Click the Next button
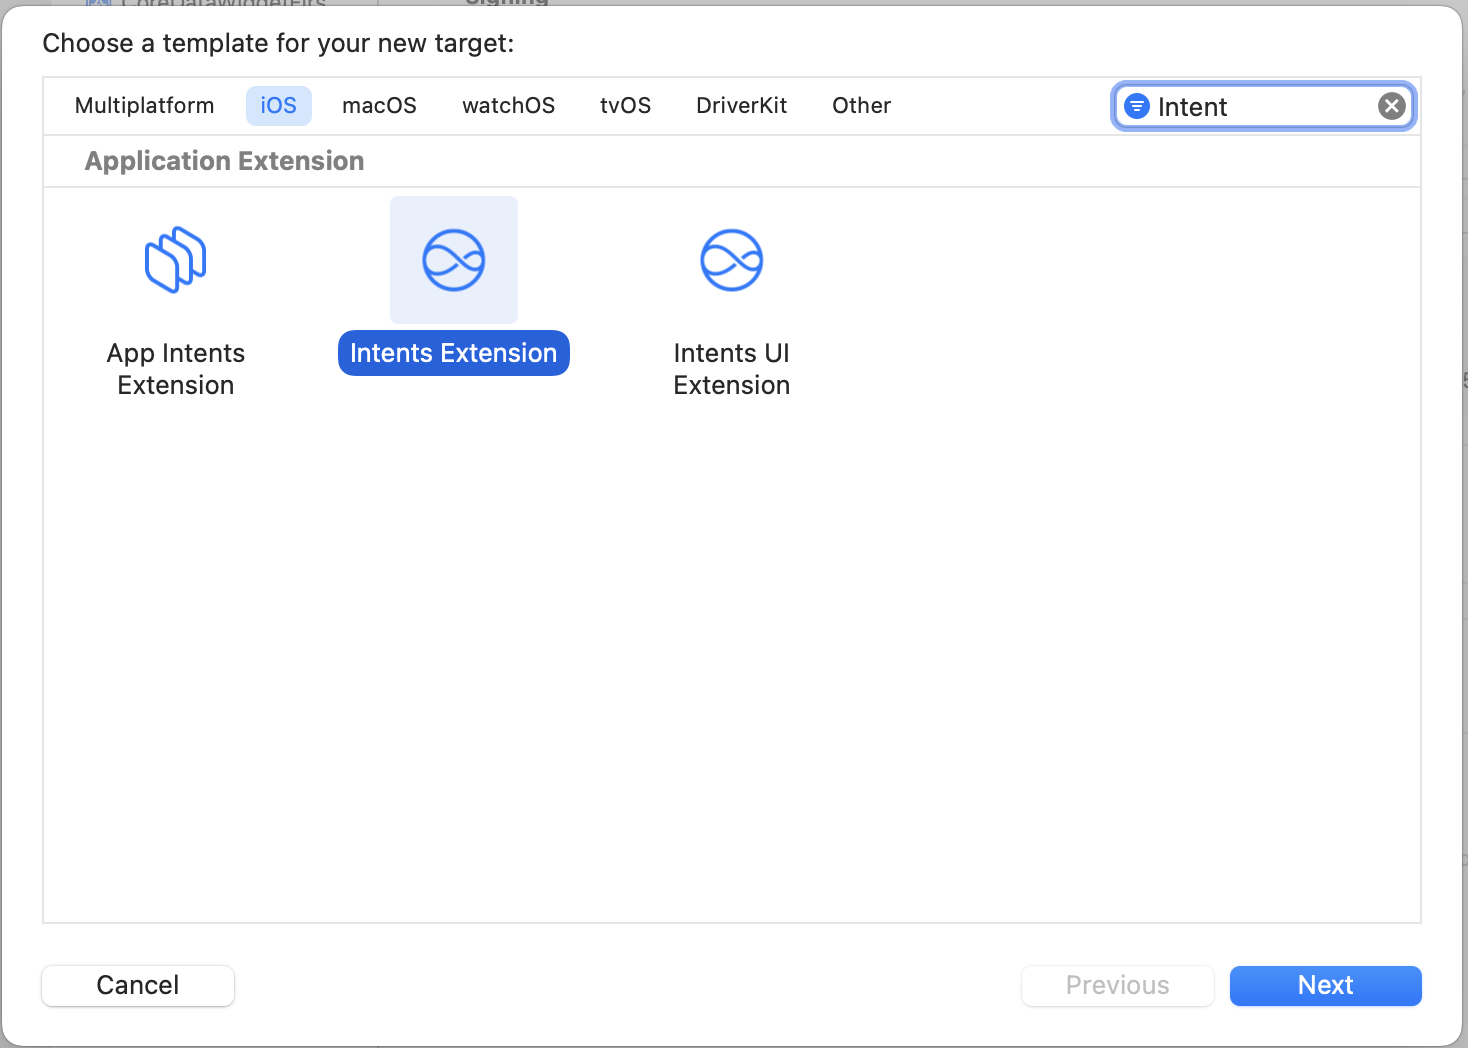 (1325, 985)
